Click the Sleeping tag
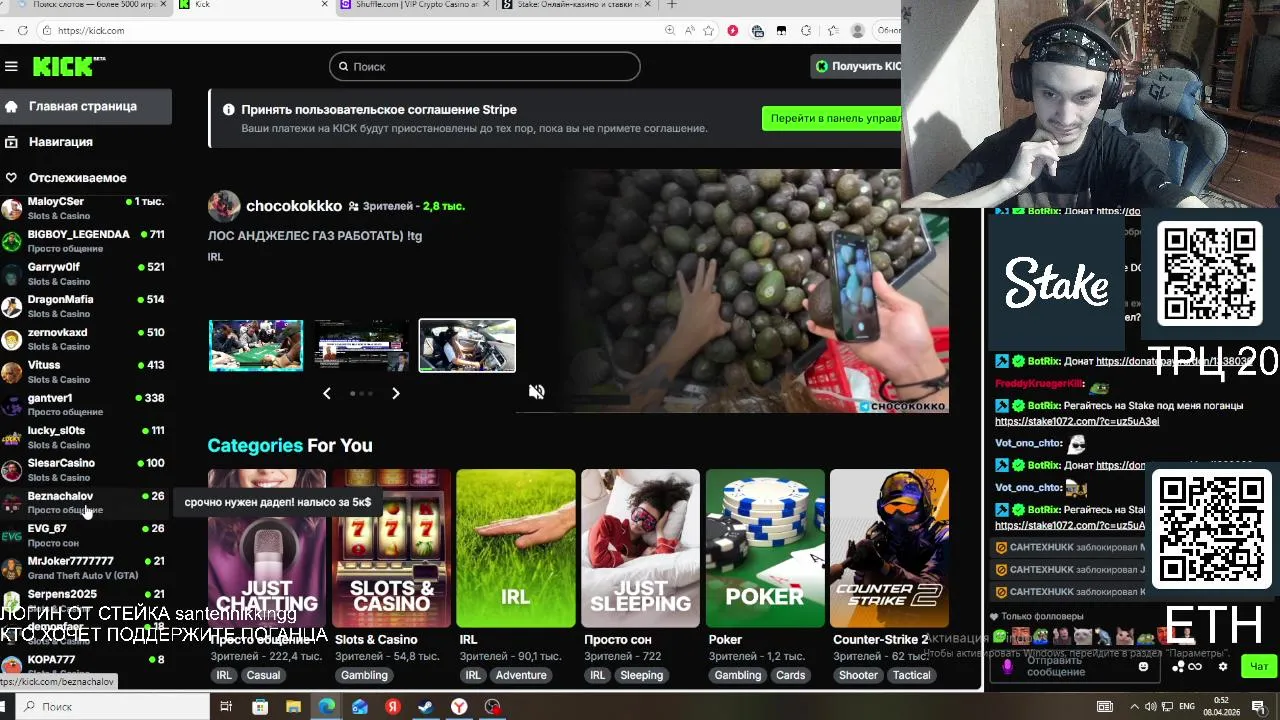 point(641,676)
